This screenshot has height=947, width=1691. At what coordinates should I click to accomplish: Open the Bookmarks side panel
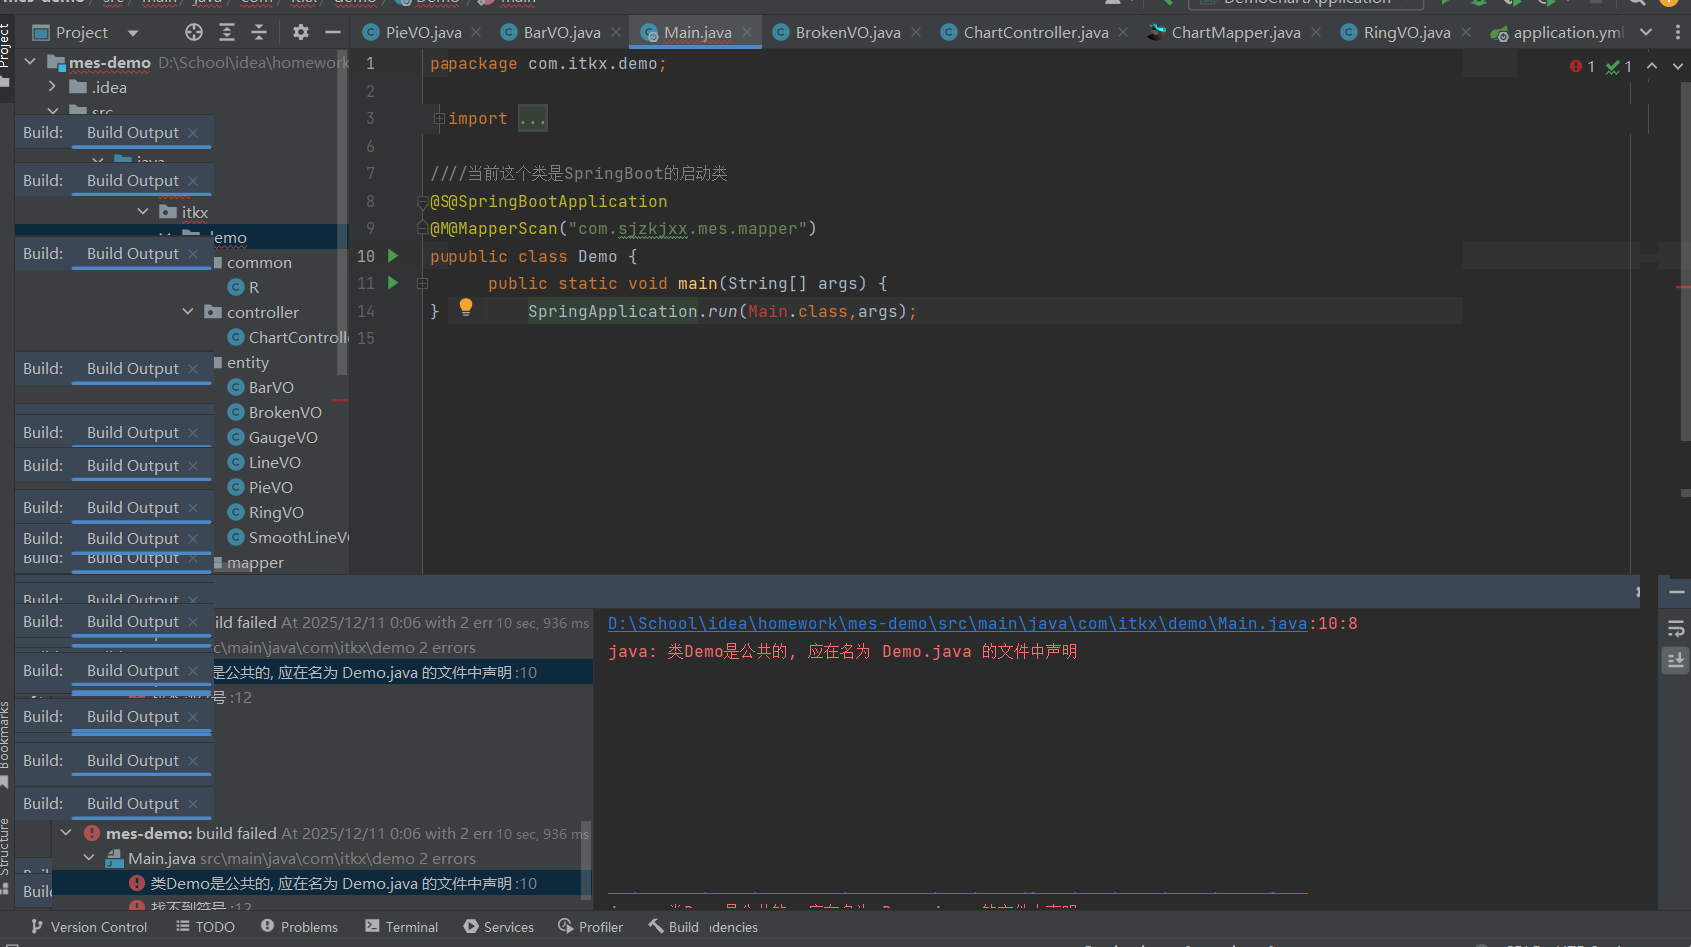[x=6, y=743]
